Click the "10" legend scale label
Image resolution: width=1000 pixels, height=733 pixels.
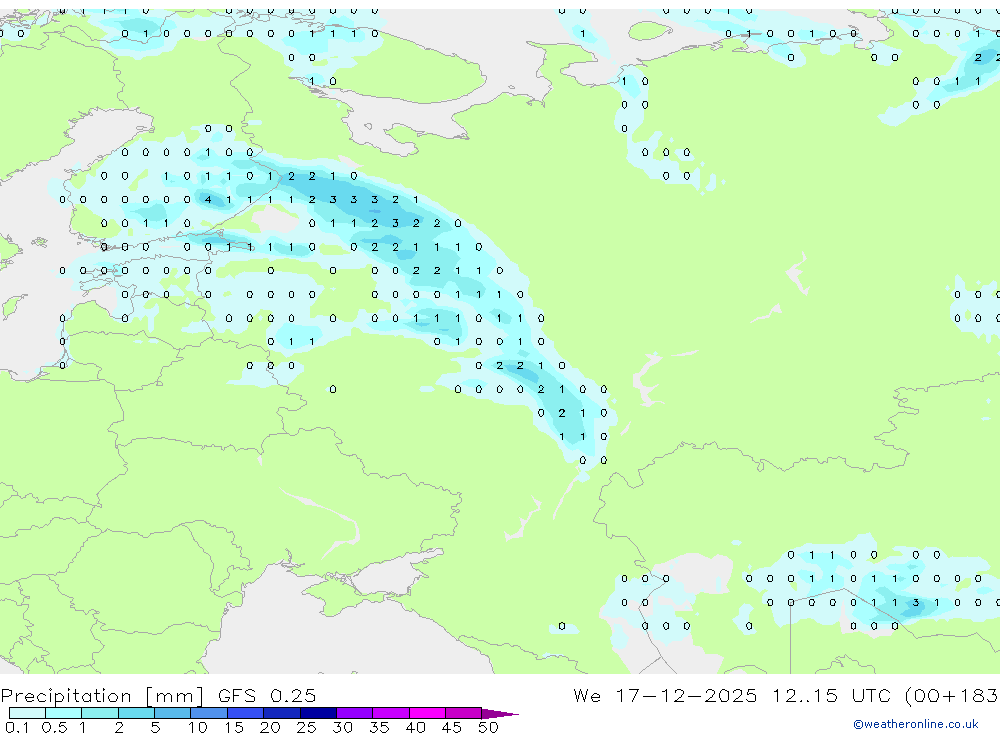pyautogui.click(x=198, y=727)
